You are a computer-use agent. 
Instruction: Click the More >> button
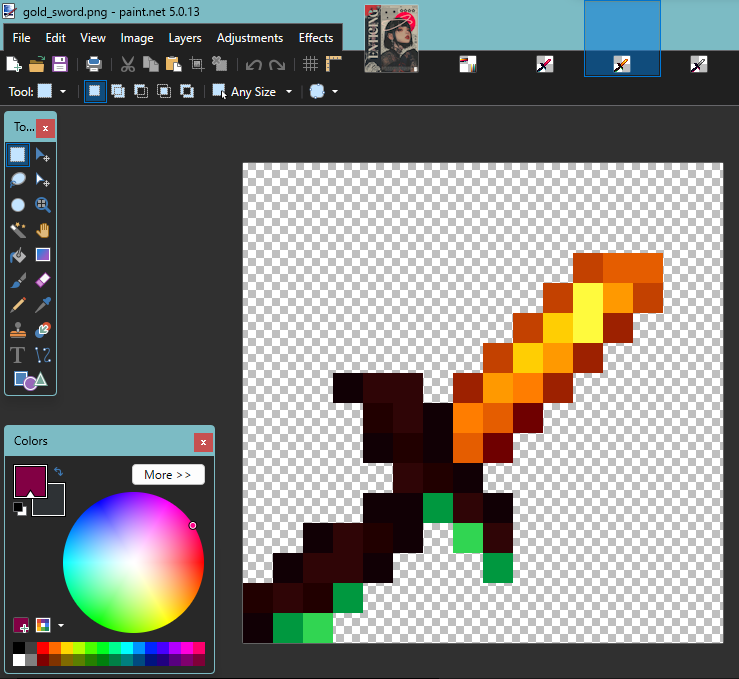coord(168,474)
